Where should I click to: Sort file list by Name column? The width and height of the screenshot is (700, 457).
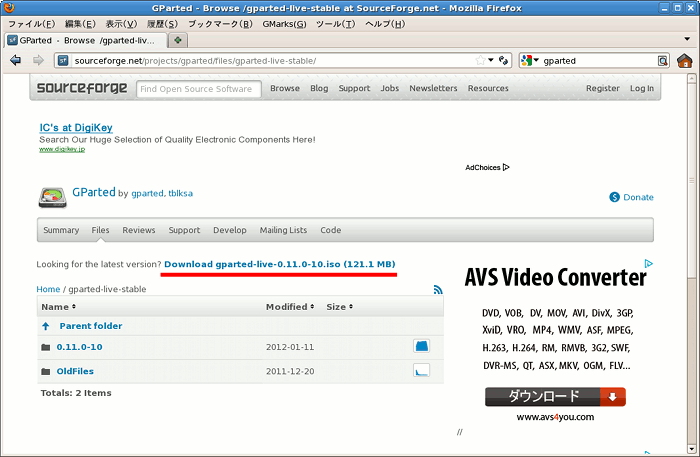point(56,307)
